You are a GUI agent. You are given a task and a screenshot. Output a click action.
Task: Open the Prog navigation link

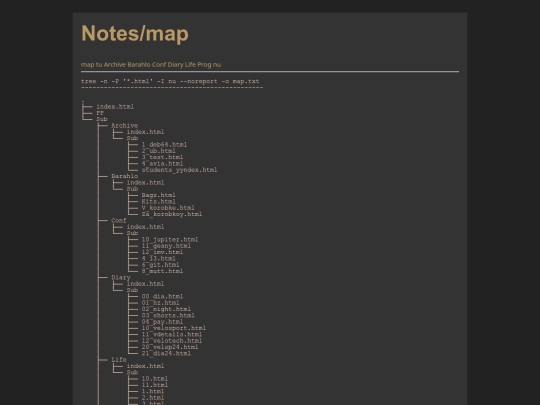(204, 65)
